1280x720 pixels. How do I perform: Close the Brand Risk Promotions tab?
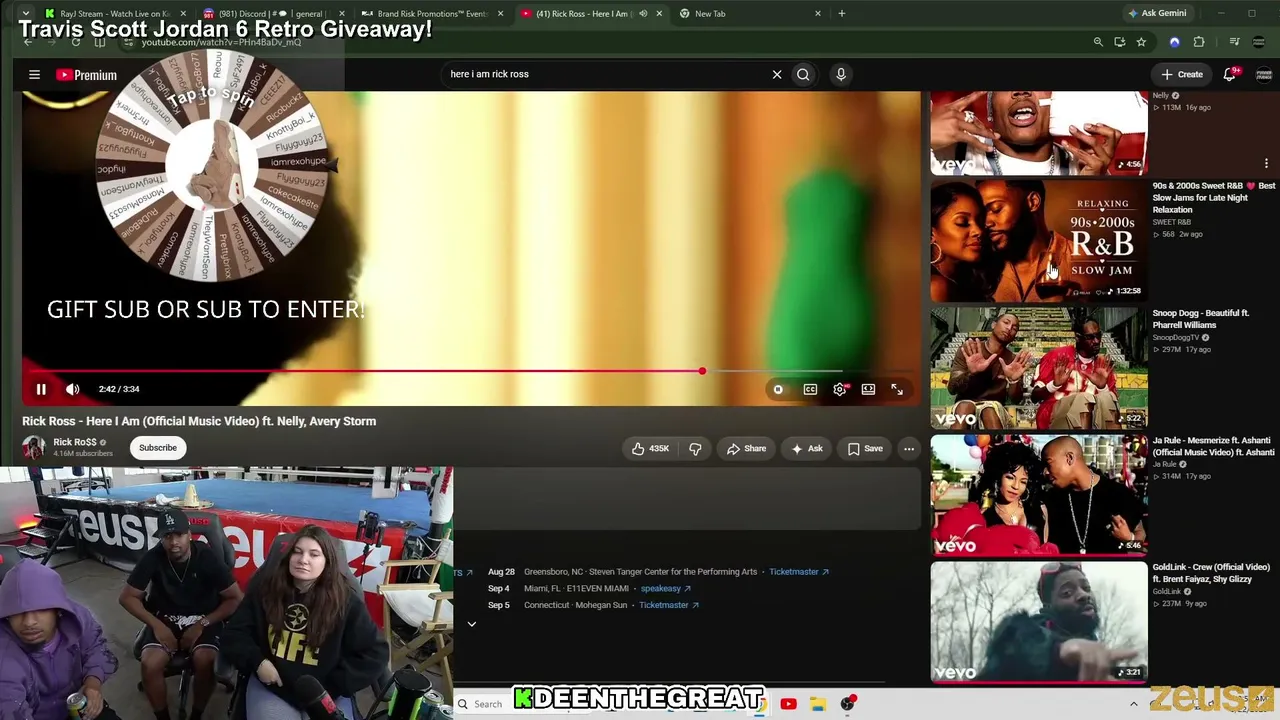(500, 14)
